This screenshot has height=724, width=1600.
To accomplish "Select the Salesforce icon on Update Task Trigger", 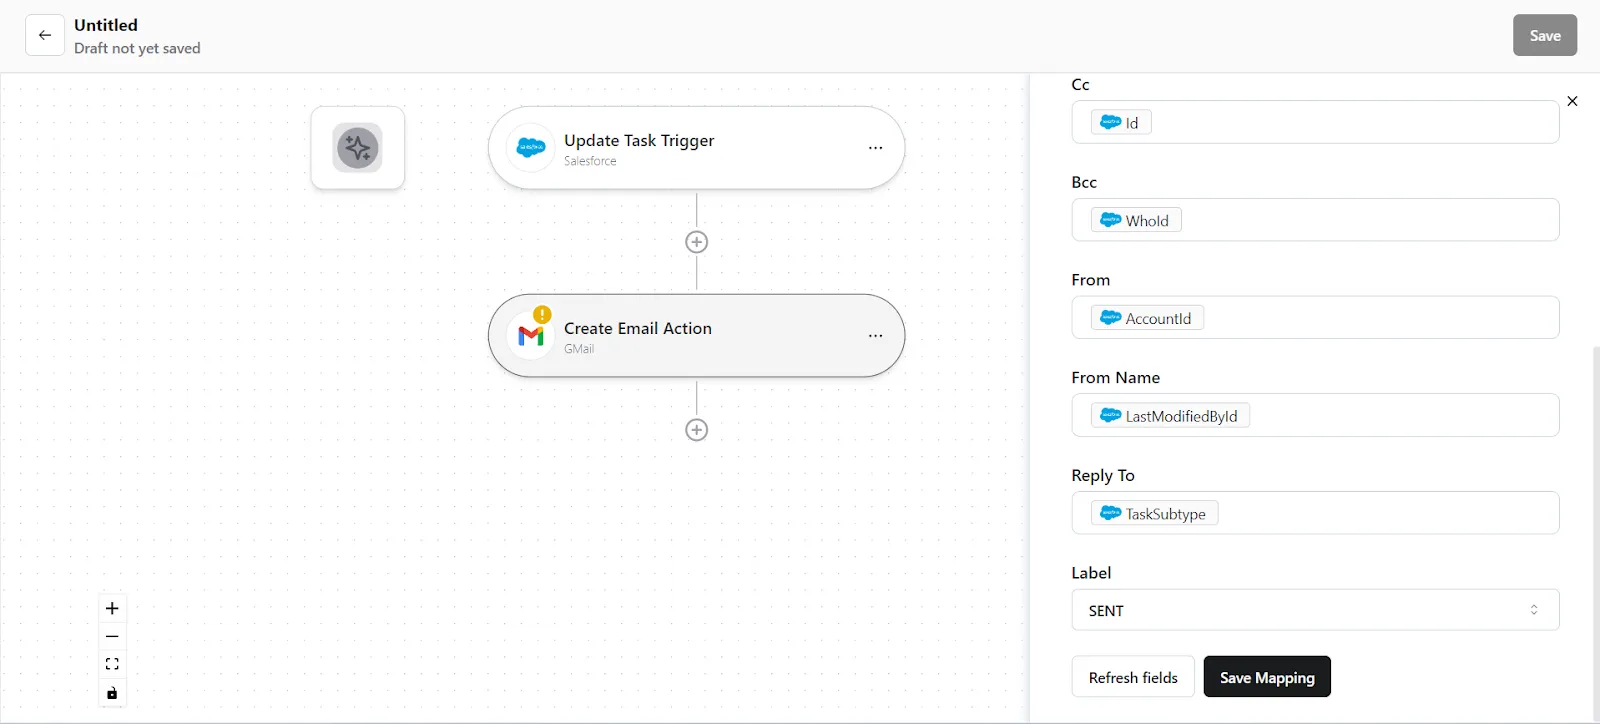I will click(531, 148).
